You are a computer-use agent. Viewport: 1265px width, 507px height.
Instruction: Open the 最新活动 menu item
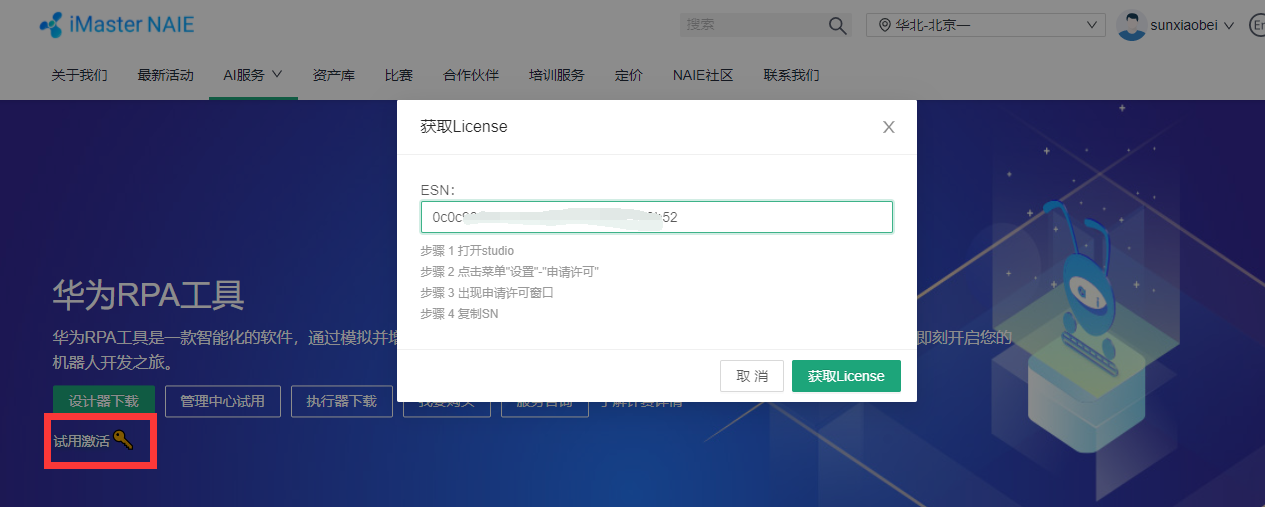(166, 75)
